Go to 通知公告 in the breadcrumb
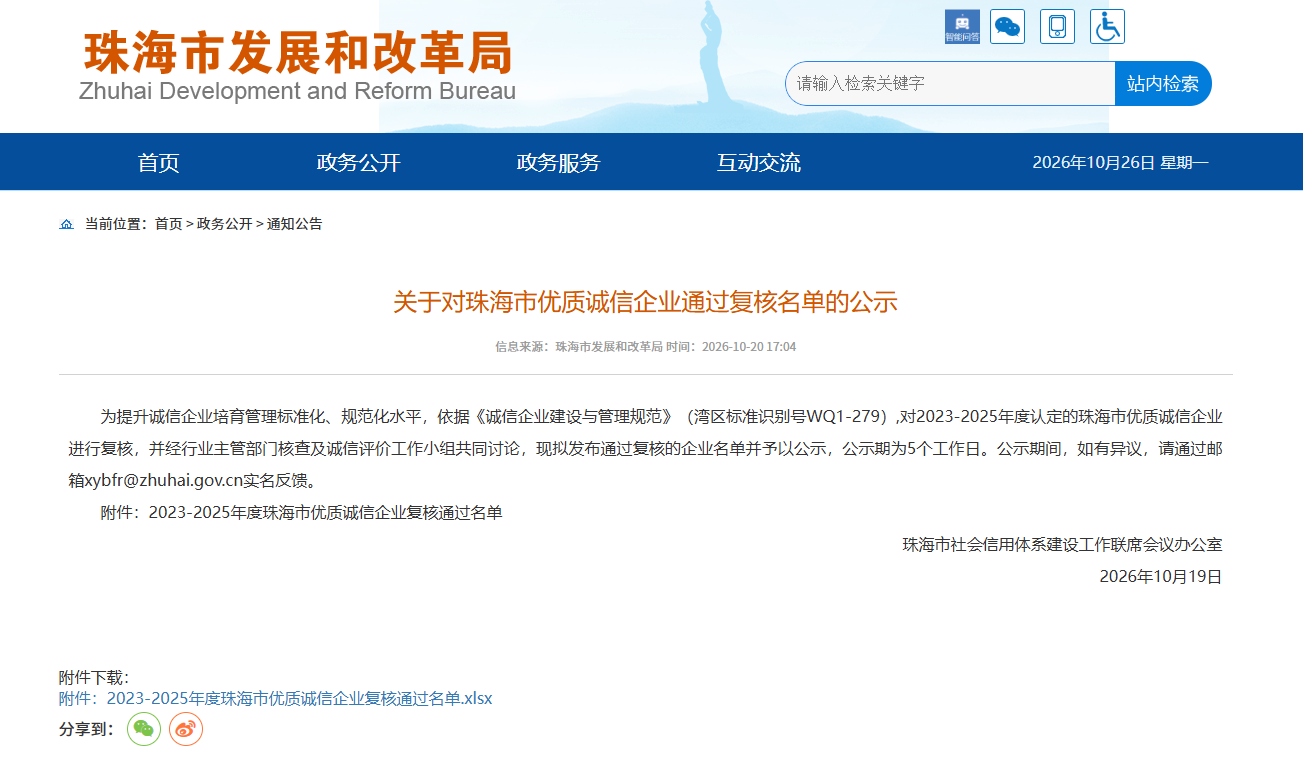This screenshot has width=1303, height=768. point(295,224)
